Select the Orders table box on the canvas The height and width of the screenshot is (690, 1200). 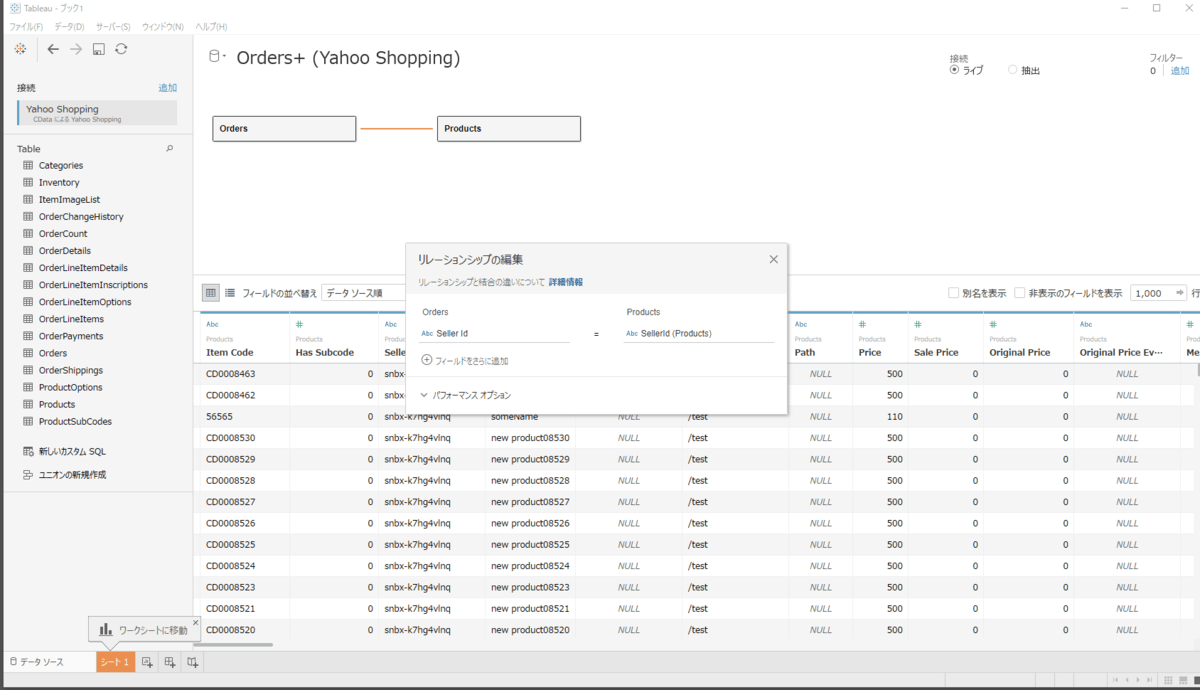pos(284,129)
